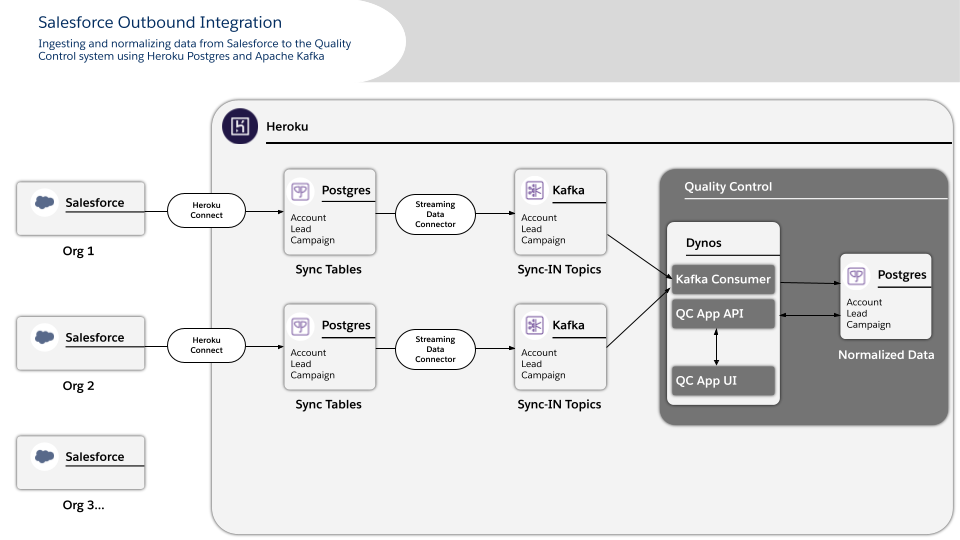The width and height of the screenshot is (960, 540).
Task: Click Campaign in the Normalized Data Postgres box
Action: (868, 324)
